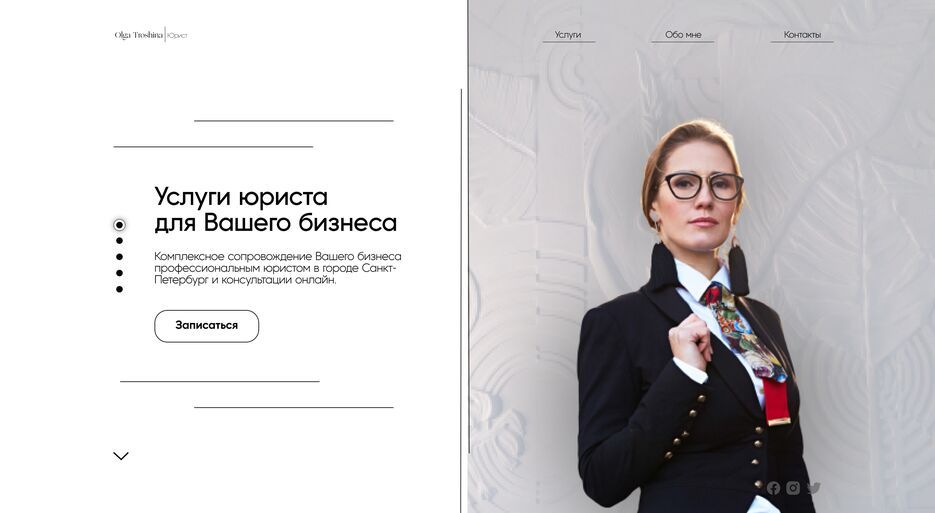Click the down chevron arrow below the lines
Image resolution: width=935 pixels, height=513 pixels.
coord(121,456)
